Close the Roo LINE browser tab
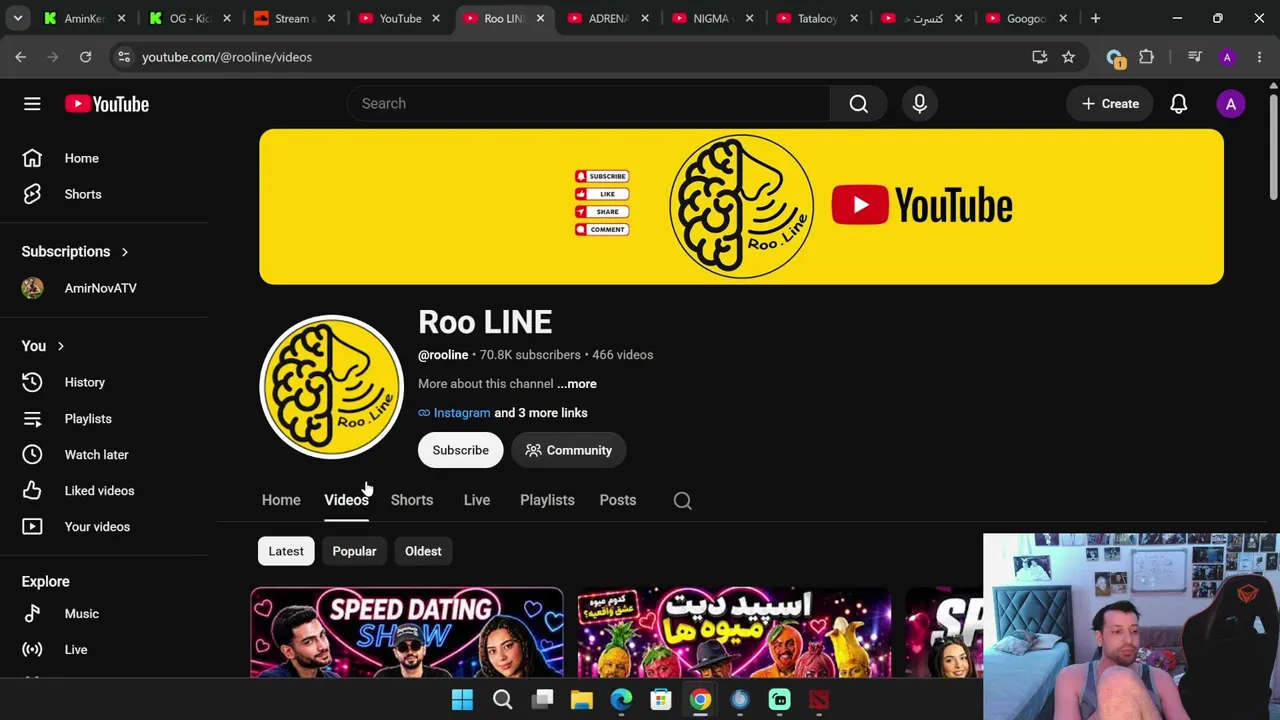The height and width of the screenshot is (720, 1280). pos(541,18)
